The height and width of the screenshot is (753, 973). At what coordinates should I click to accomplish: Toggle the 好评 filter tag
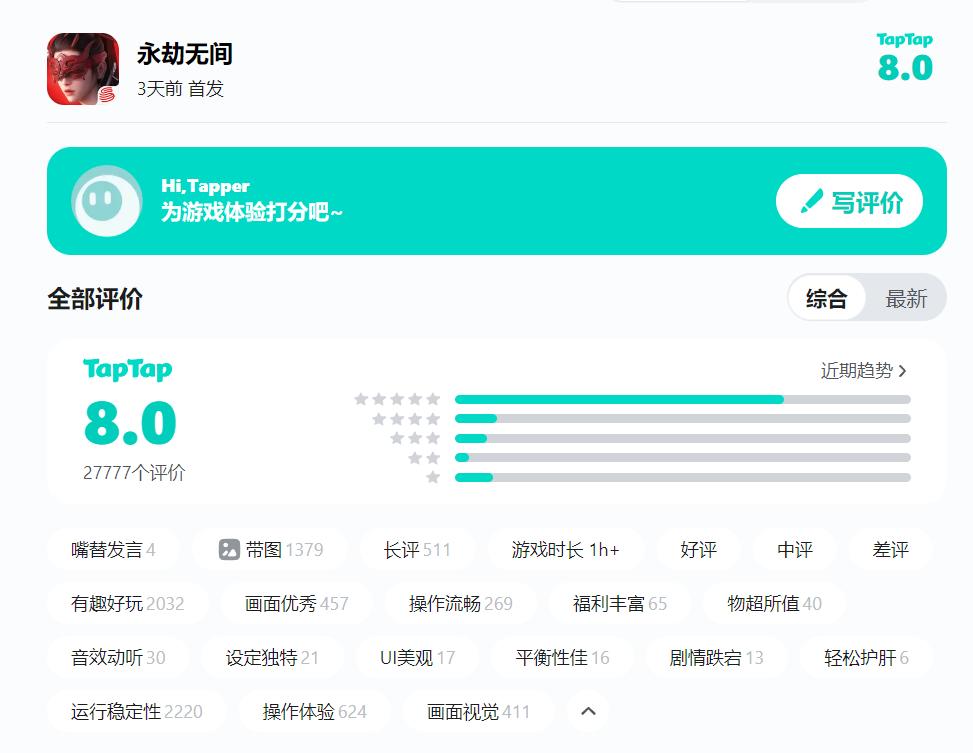(x=698, y=549)
